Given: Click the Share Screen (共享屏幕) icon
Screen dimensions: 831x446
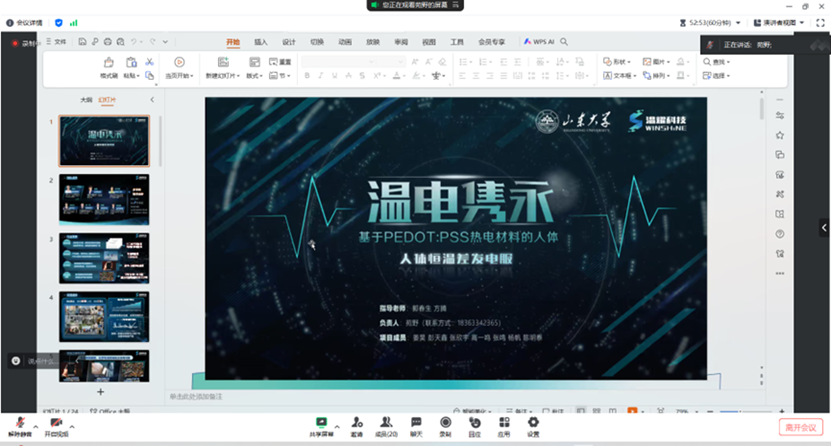Looking at the screenshot, I should pyautogui.click(x=322, y=425).
